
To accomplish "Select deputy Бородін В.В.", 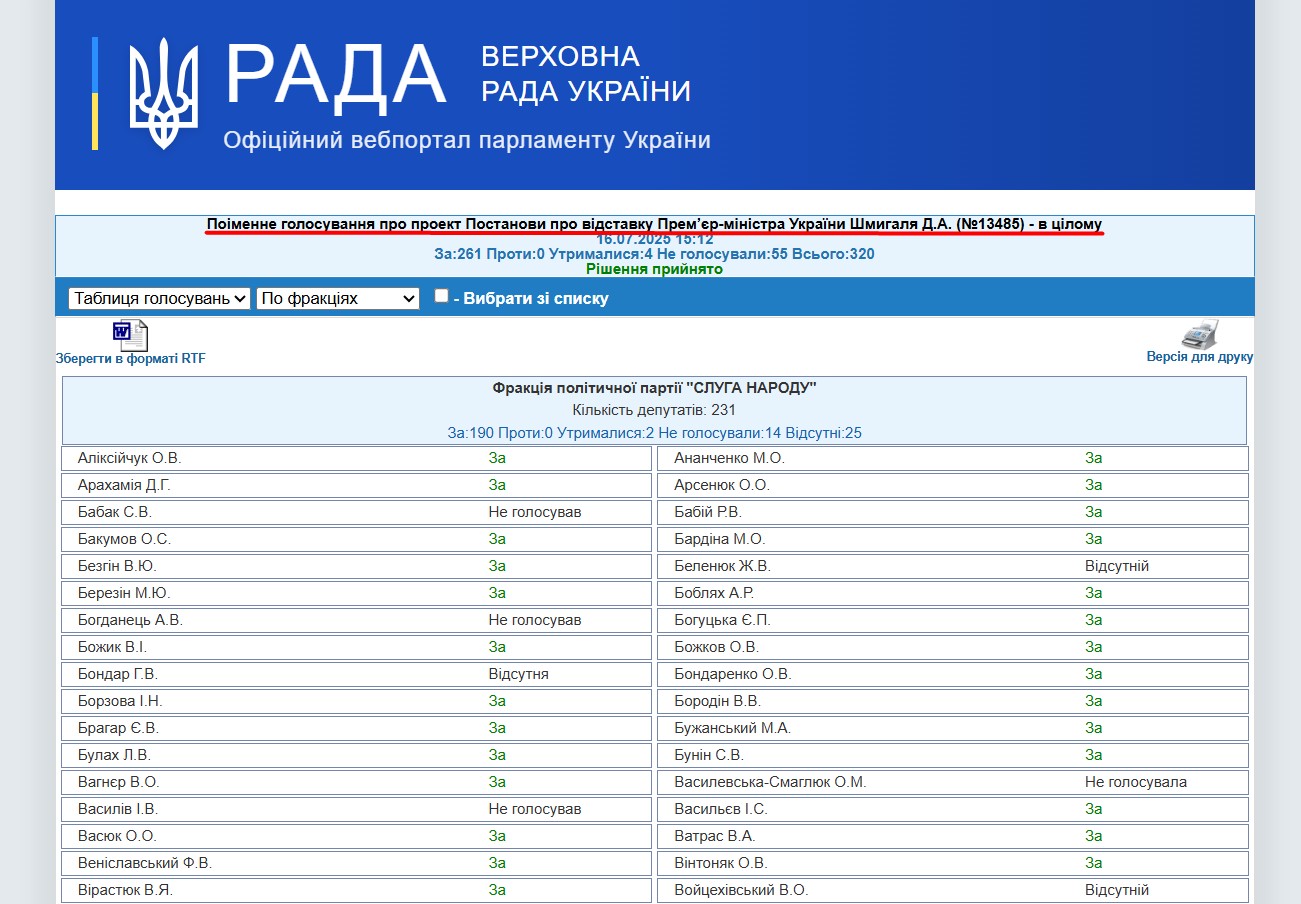I will [718, 701].
